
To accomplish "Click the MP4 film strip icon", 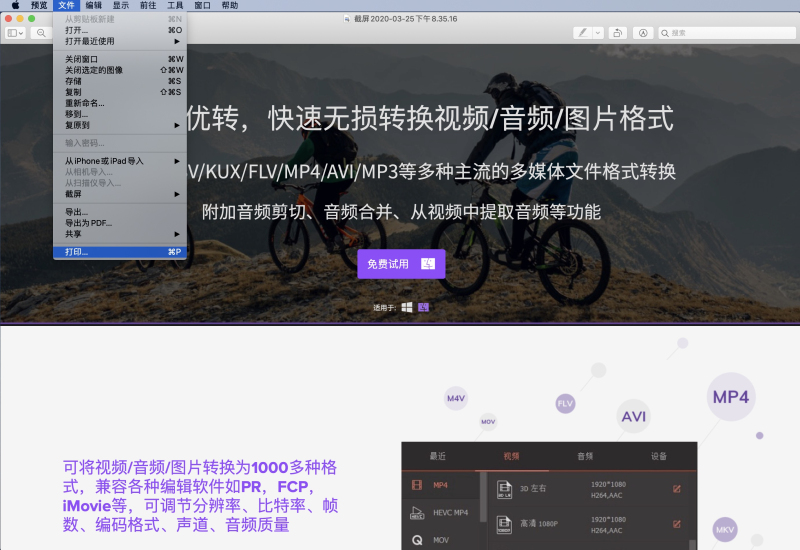I will coord(417,485).
